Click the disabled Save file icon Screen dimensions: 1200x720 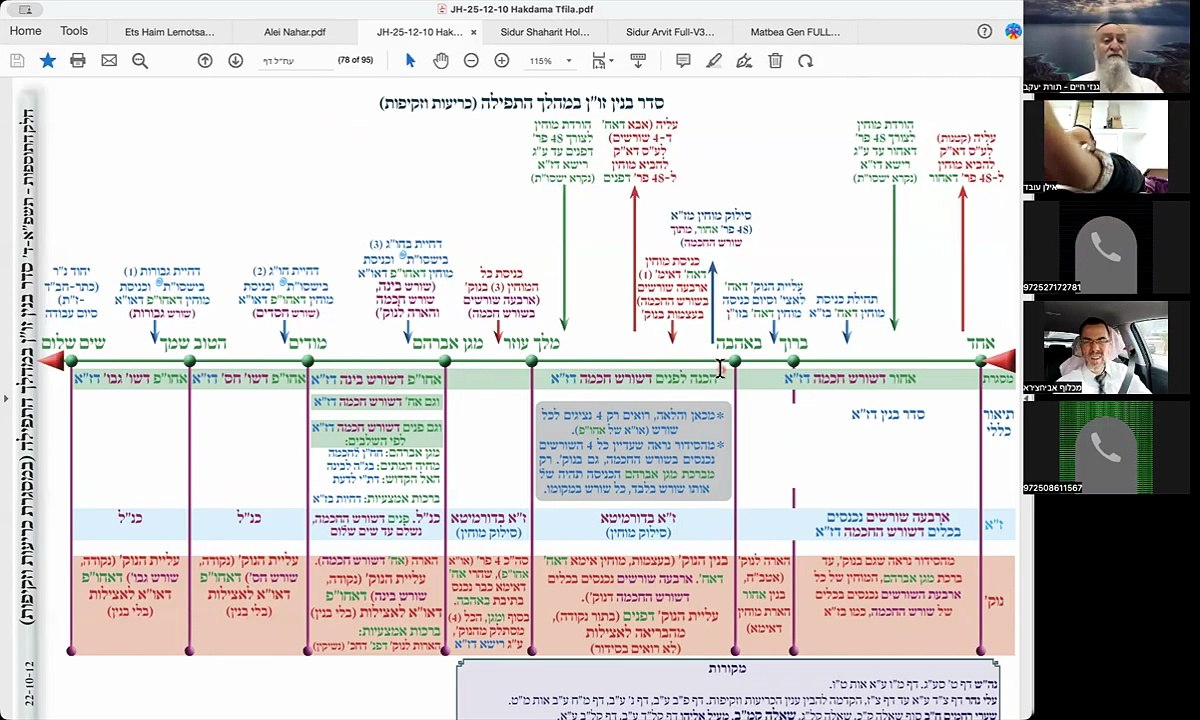pyautogui.click(x=17, y=61)
